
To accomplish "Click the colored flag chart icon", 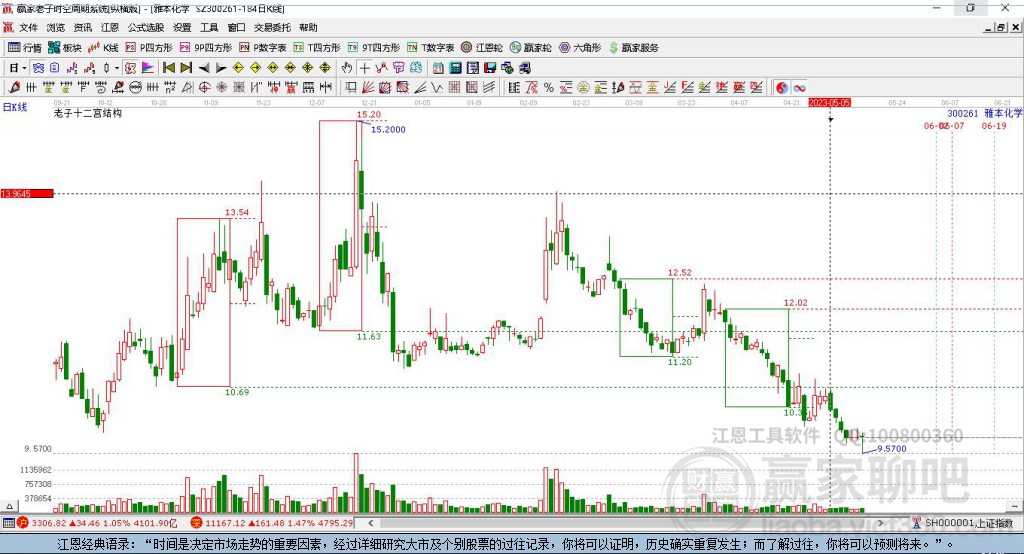I will [148, 68].
